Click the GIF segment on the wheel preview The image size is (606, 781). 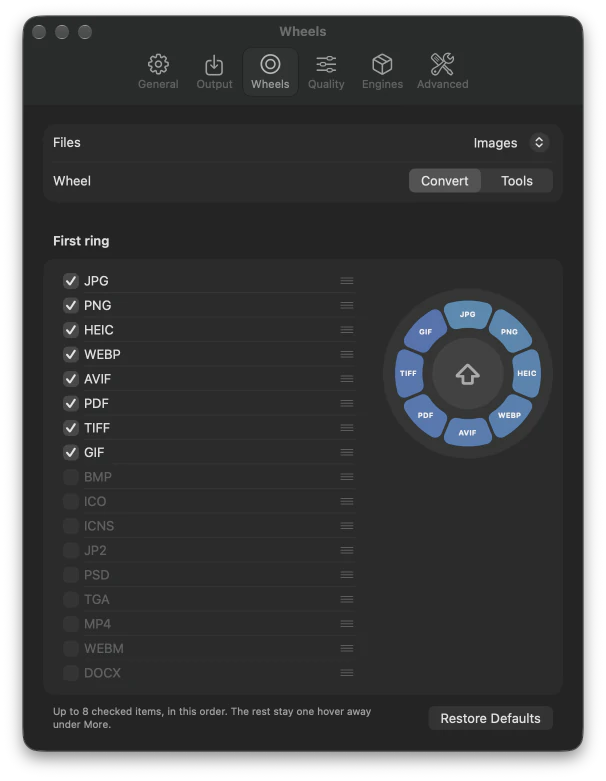click(x=425, y=331)
